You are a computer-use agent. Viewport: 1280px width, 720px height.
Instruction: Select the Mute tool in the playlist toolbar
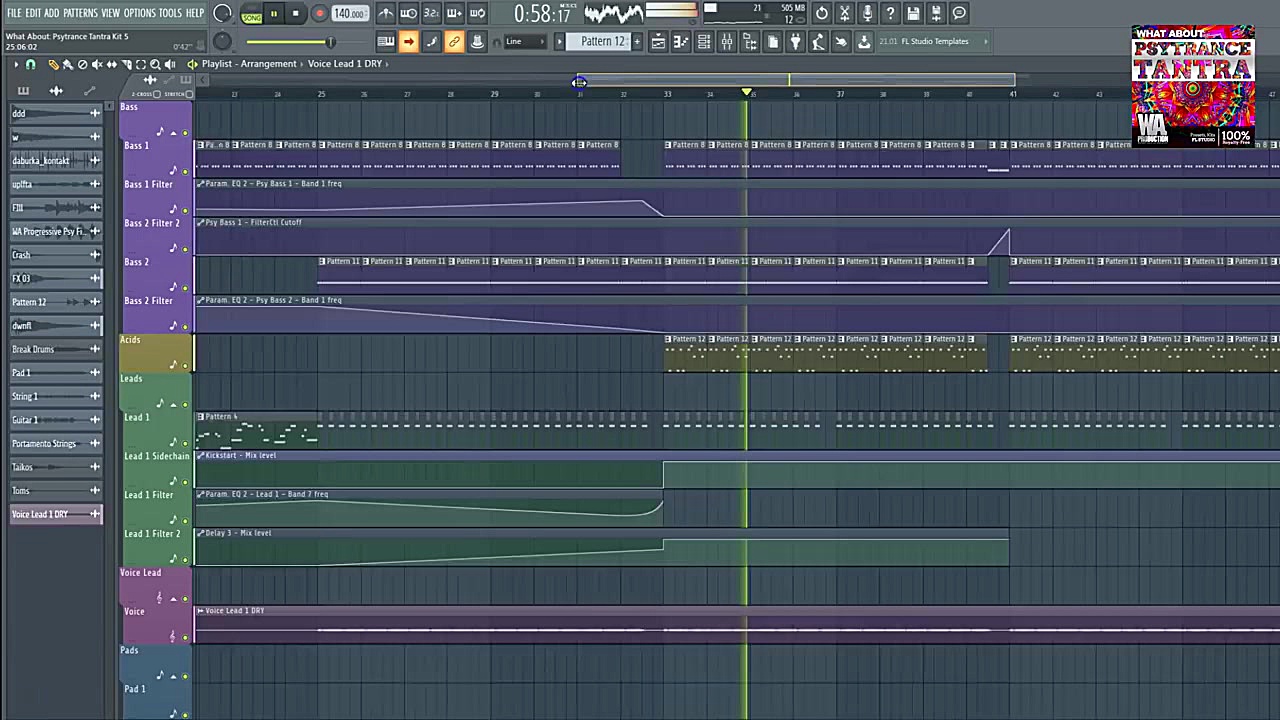(96, 63)
